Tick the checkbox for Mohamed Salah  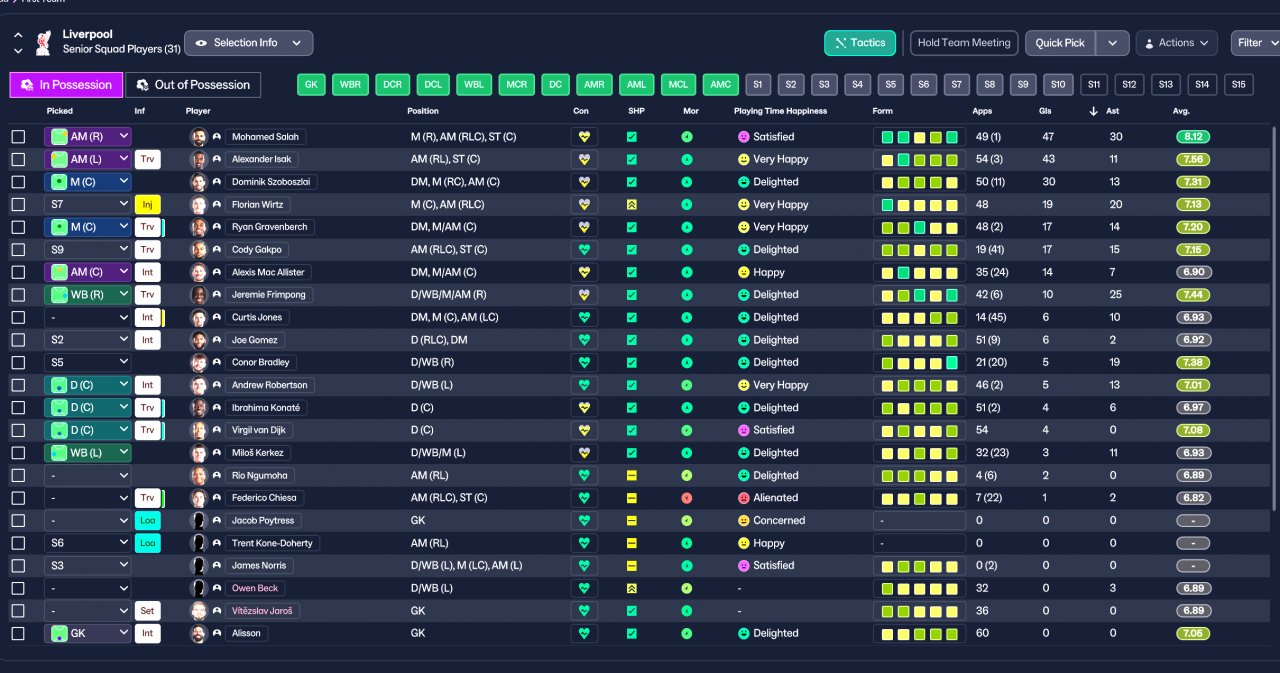(x=18, y=137)
